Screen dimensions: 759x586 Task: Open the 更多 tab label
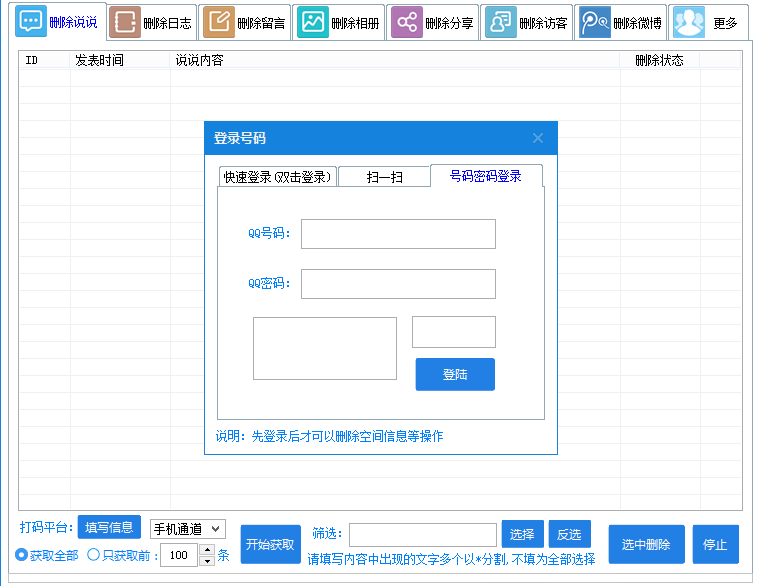pos(725,23)
